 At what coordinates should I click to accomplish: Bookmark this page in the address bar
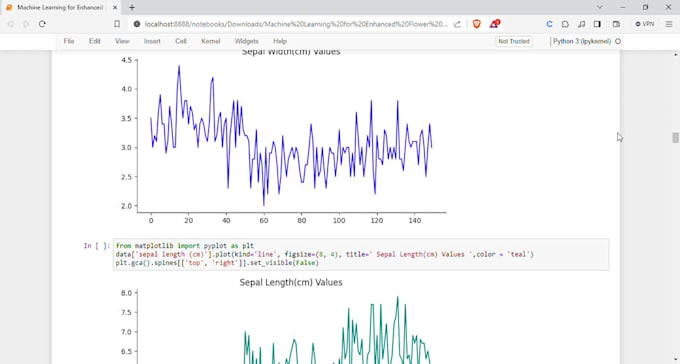pos(117,24)
